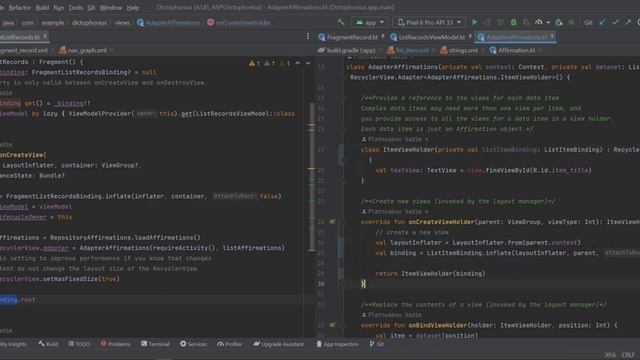Open the Terminal tool window

click(155, 344)
